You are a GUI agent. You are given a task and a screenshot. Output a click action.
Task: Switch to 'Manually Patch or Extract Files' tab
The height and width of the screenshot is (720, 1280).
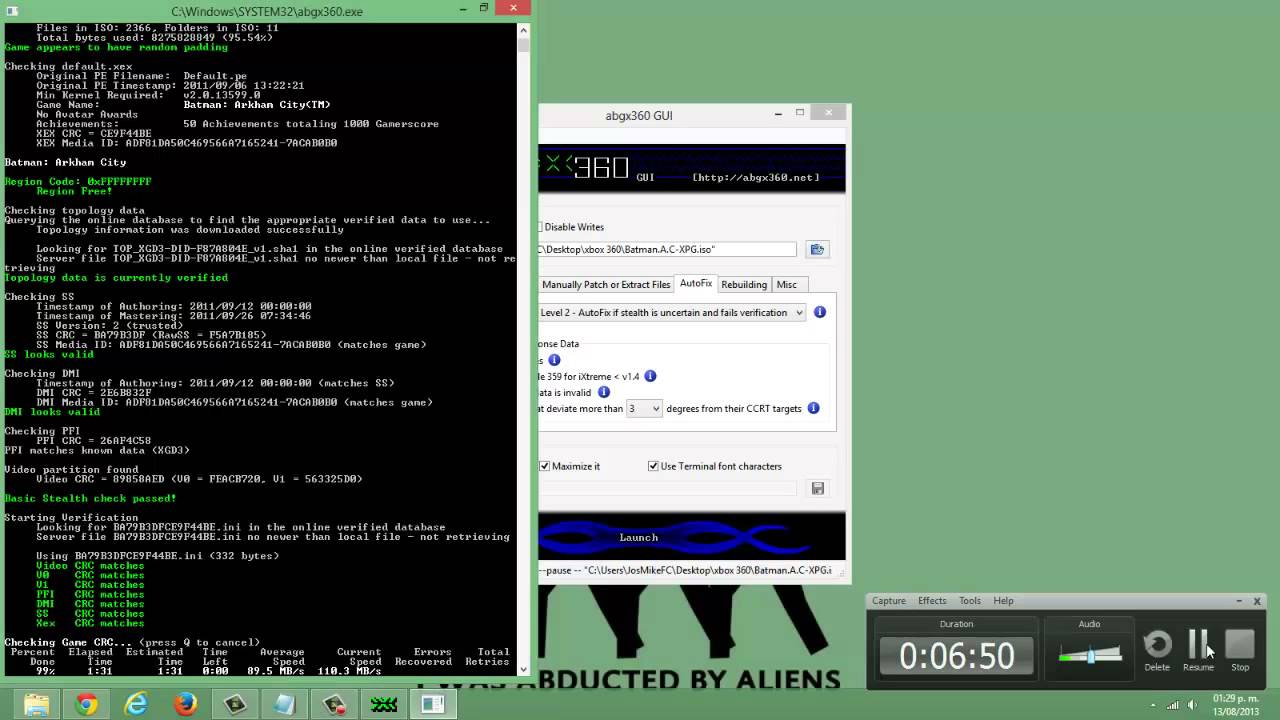point(606,285)
